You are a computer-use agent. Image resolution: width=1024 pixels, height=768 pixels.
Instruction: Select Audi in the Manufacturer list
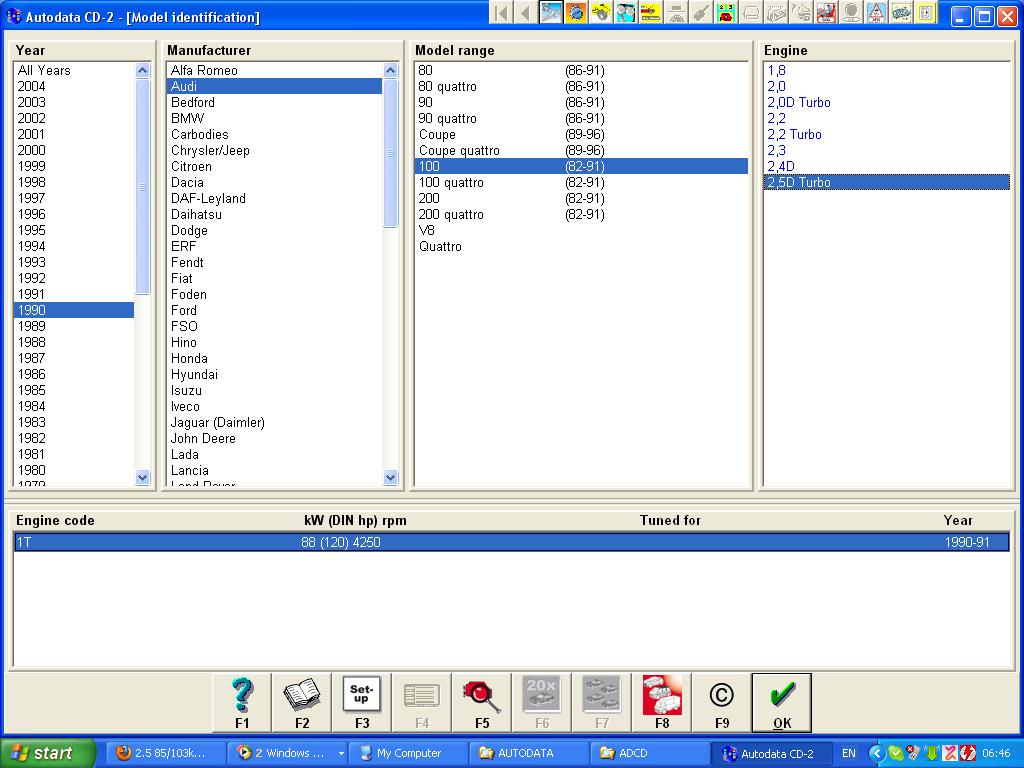(x=275, y=86)
